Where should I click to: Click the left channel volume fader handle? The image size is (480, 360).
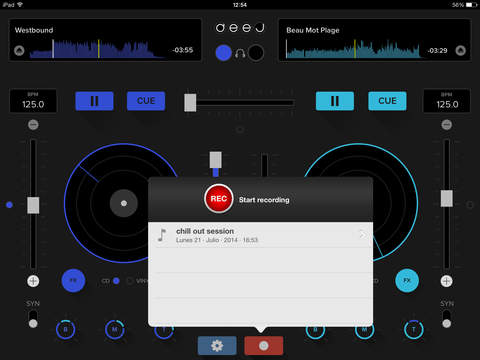(216, 160)
